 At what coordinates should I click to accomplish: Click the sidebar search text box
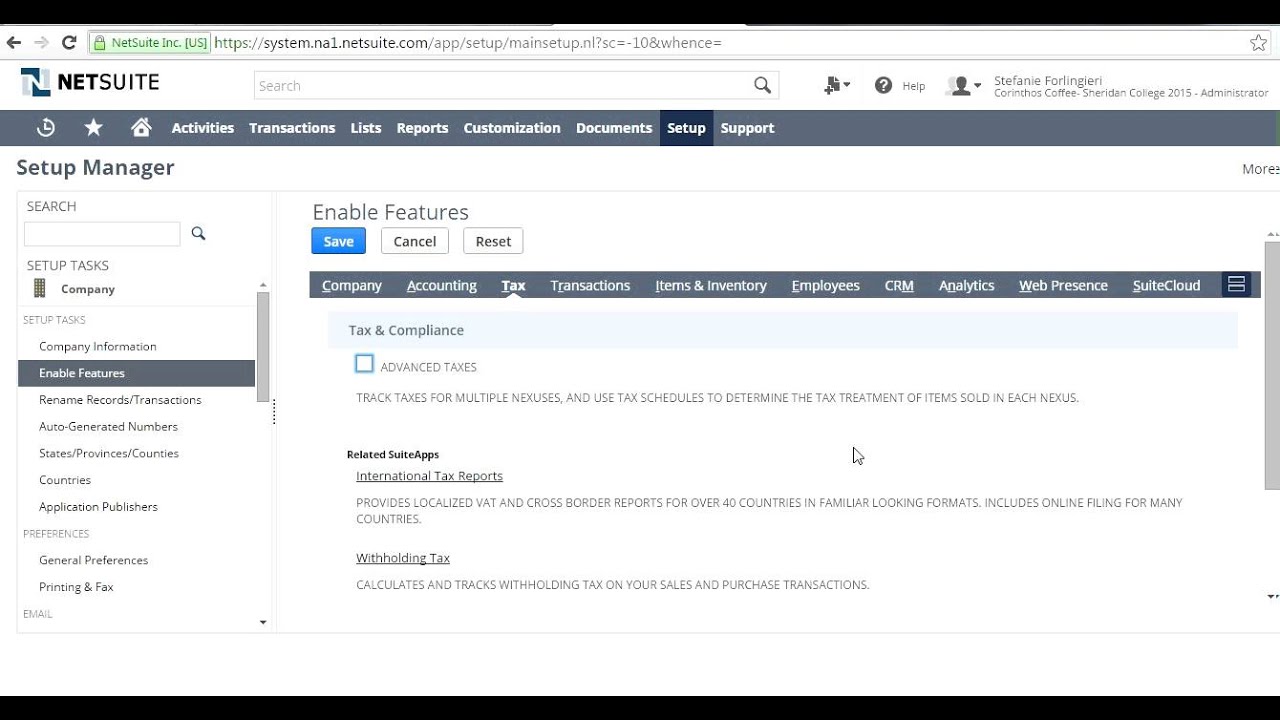pyautogui.click(x=102, y=234)
